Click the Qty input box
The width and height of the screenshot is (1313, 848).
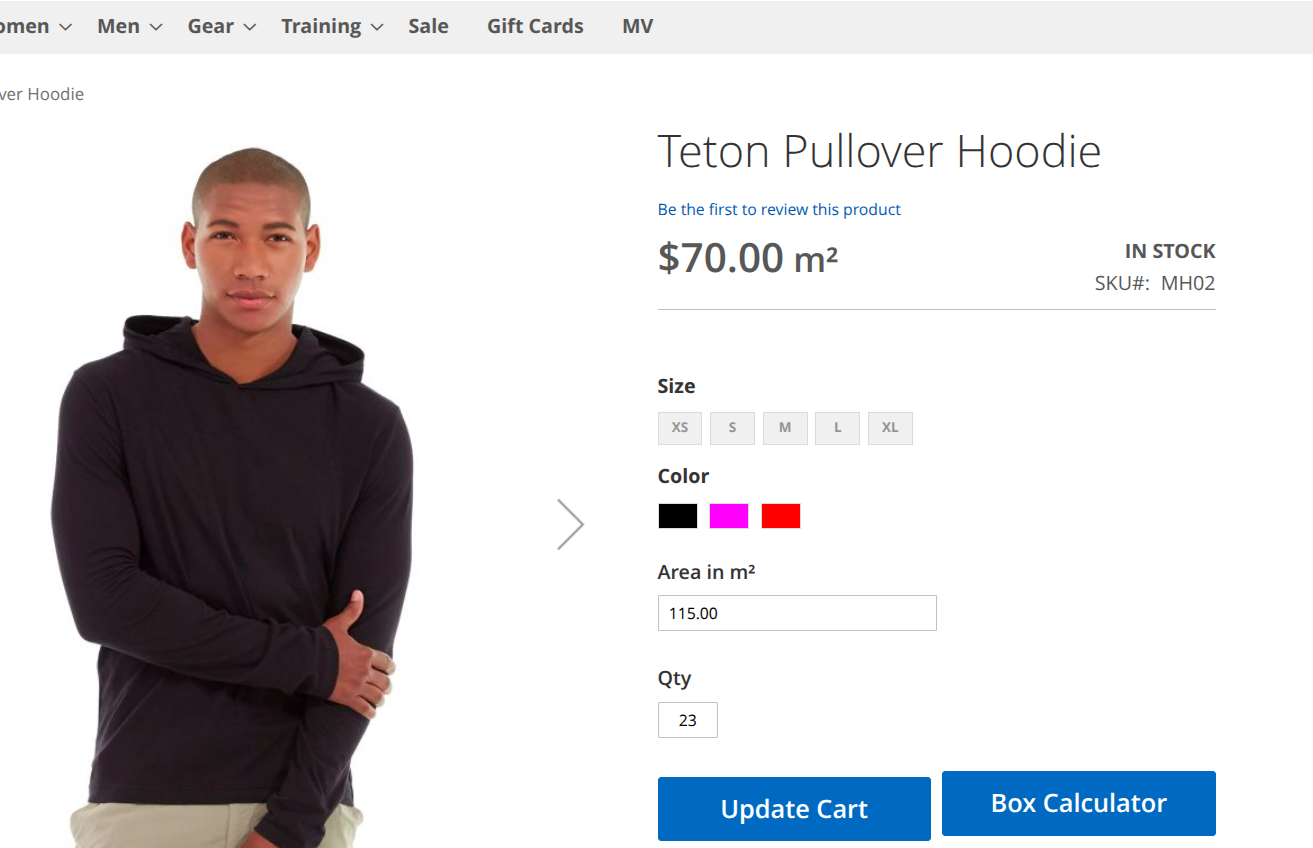pyautogui.click(x=687, y=720)
